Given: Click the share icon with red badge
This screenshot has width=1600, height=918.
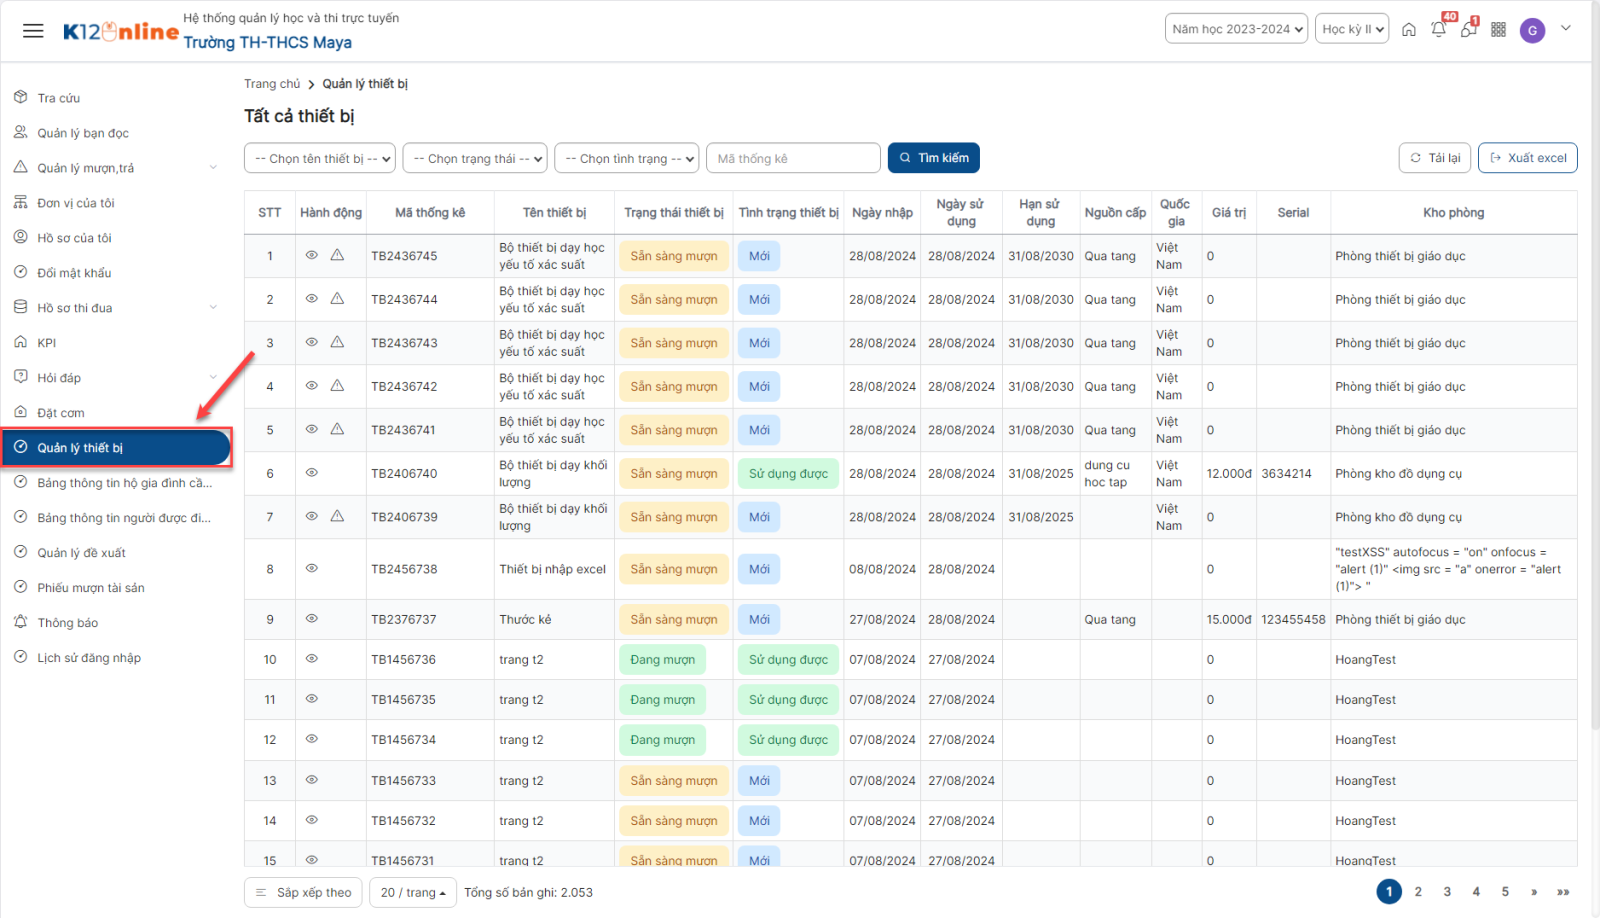Looking at the screenshot, I should coord(1468,29).
